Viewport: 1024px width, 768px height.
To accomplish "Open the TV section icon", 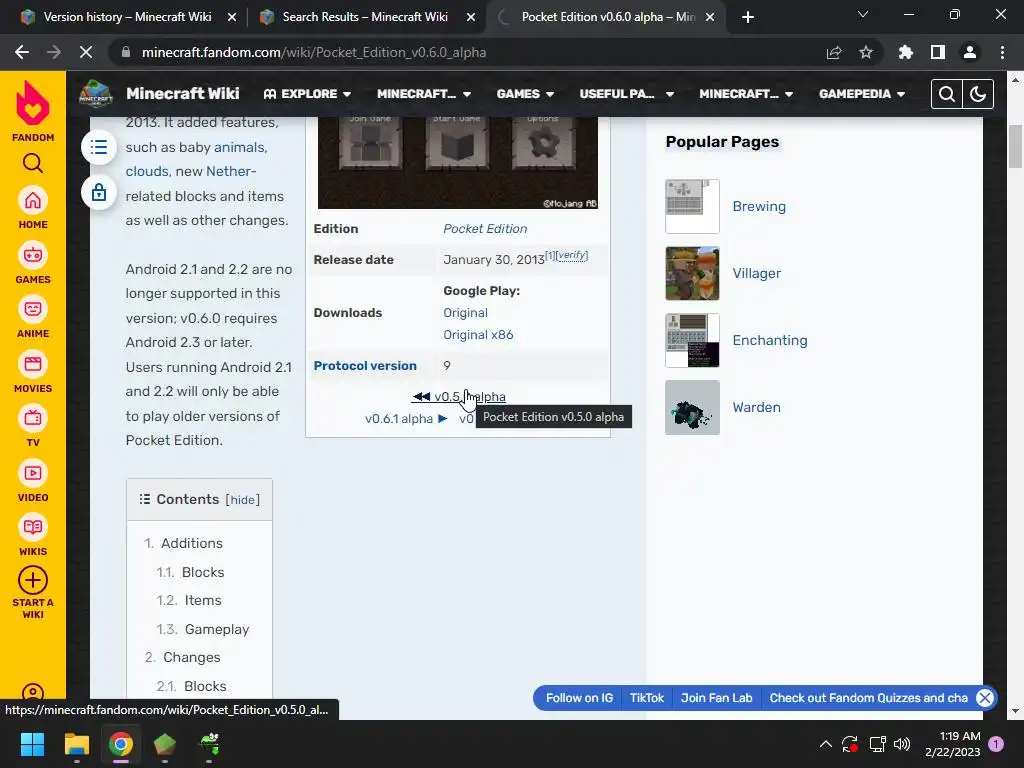I will click(x=33, y=419).
